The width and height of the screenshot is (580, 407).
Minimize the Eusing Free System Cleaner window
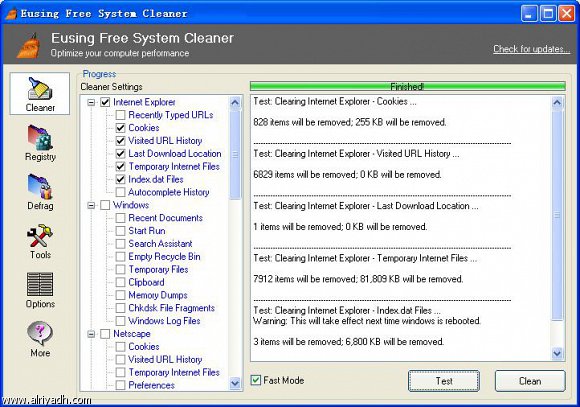[529, 14]
